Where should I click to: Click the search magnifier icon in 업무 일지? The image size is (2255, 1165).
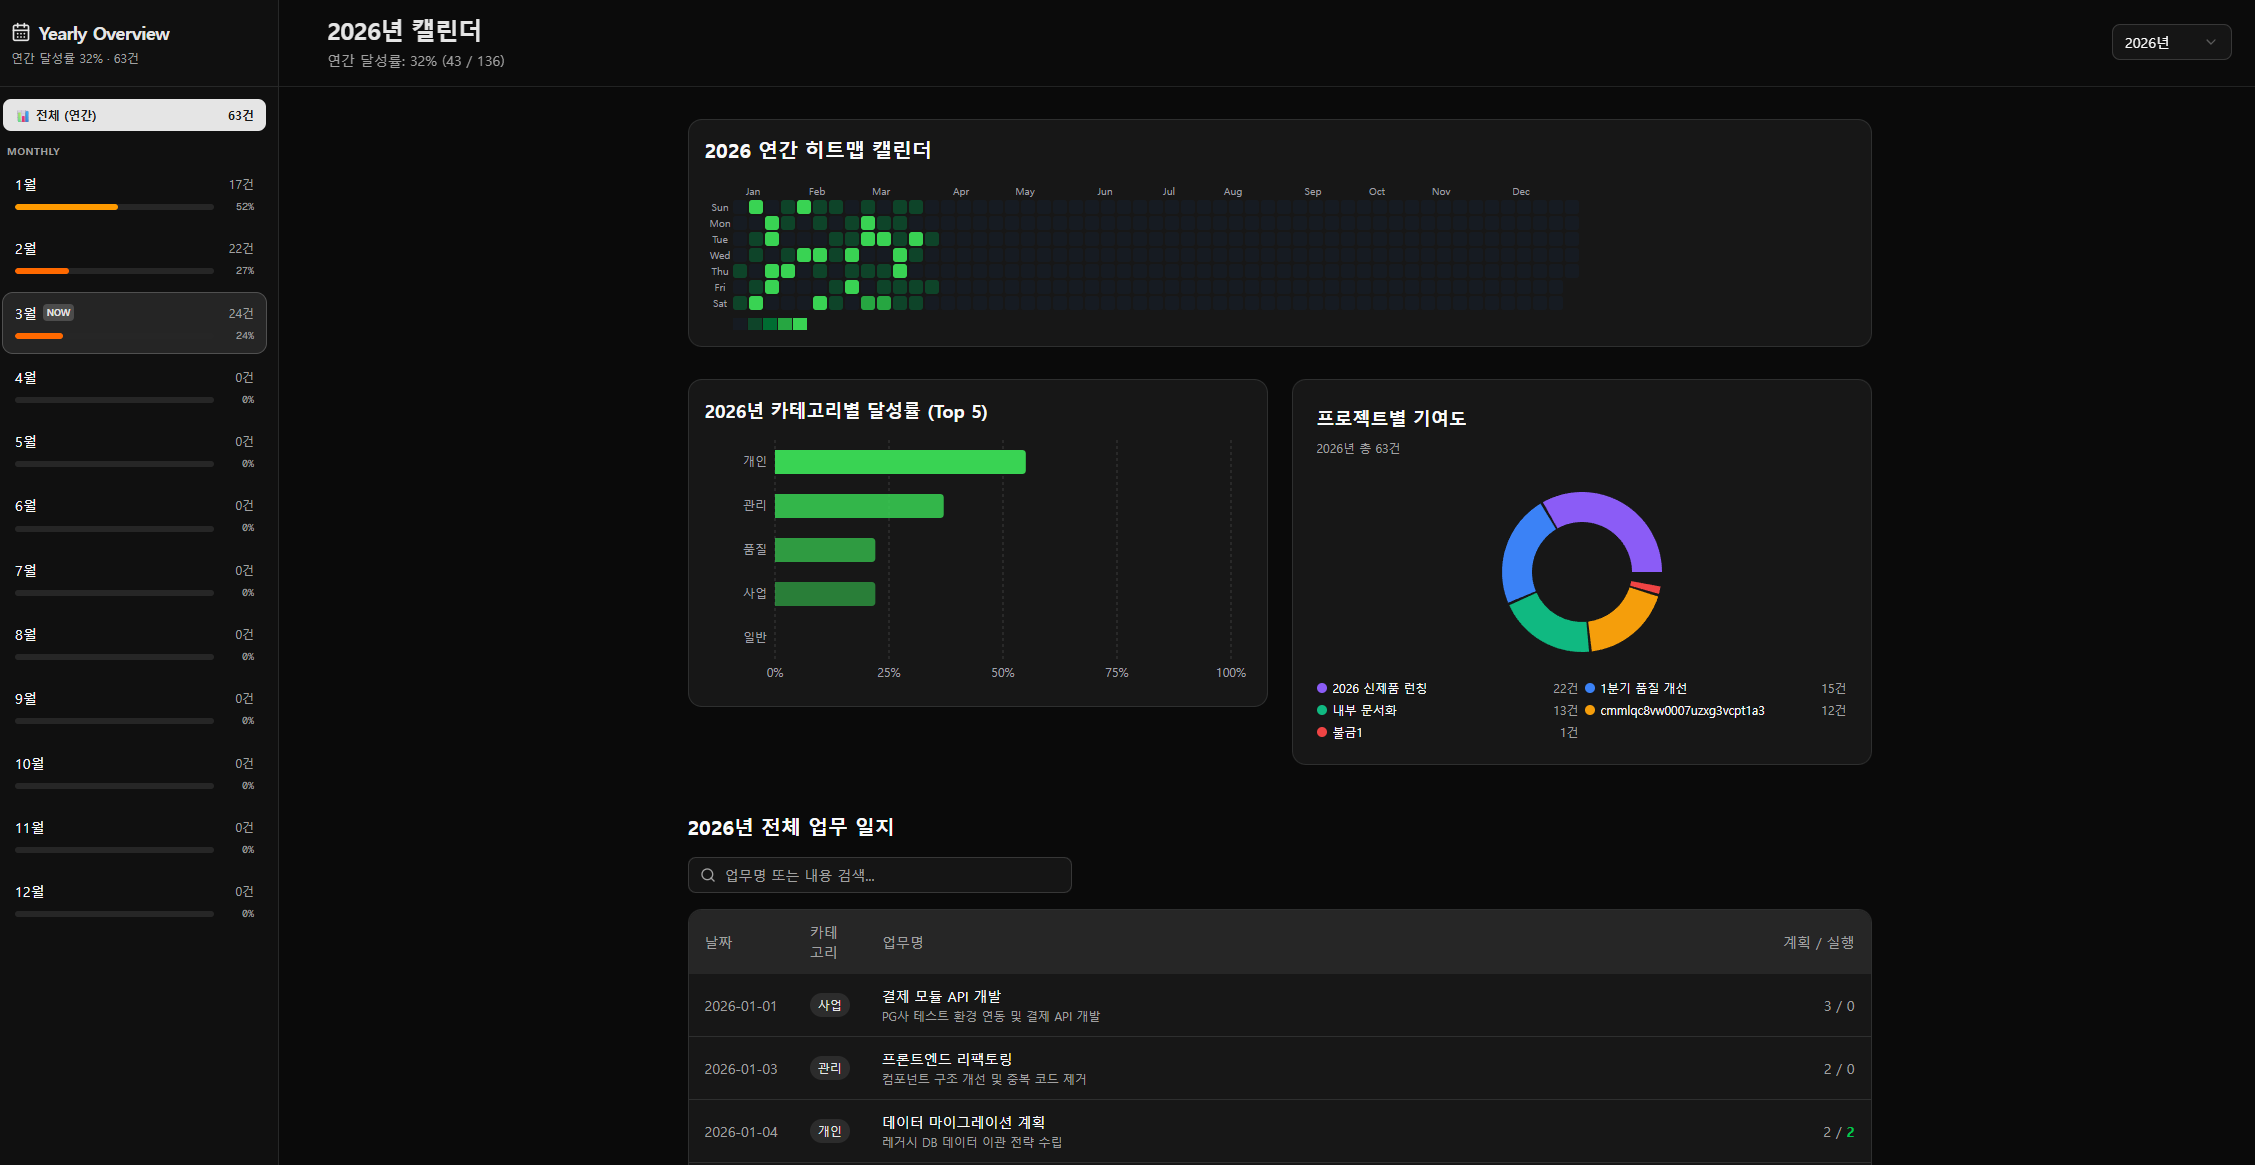(x=708, y=875)
